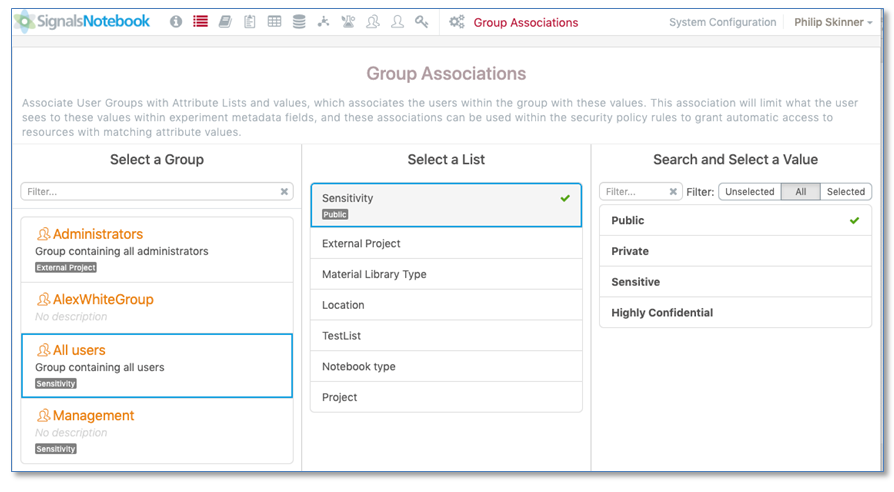Click the SignalsNotebook logo
This screenshot has height=492, width=894.
82,21
